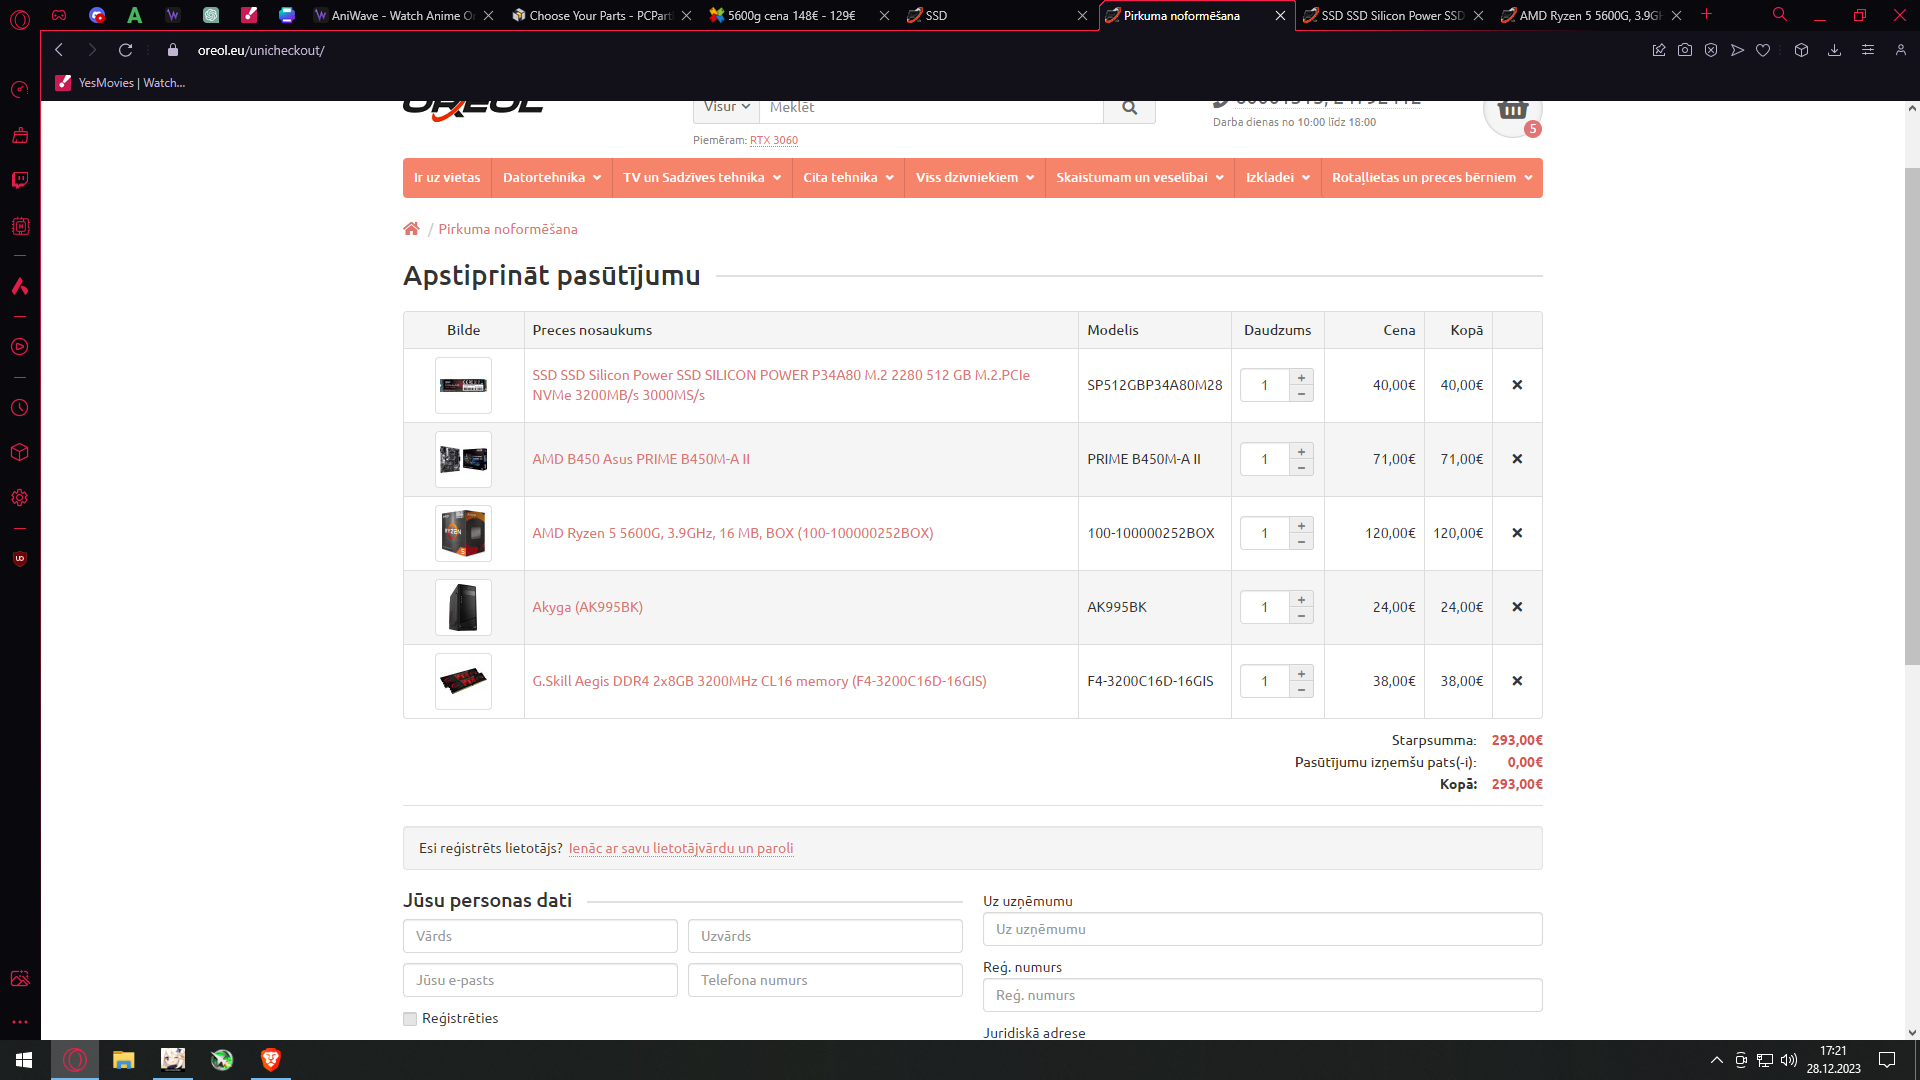Click the home breadcrumb icon
This screenshot has width=1920, height=1080.
[411, 229]
